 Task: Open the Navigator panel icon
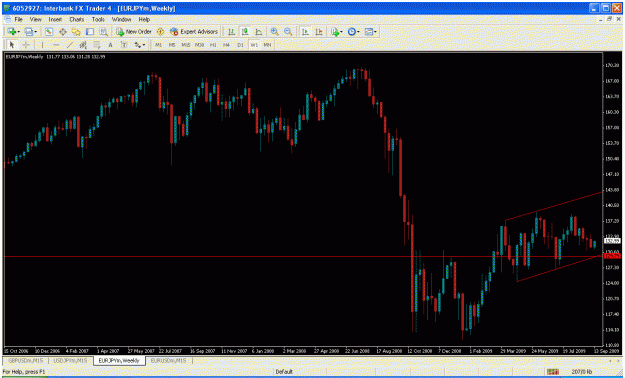click(x=76, y=32)
